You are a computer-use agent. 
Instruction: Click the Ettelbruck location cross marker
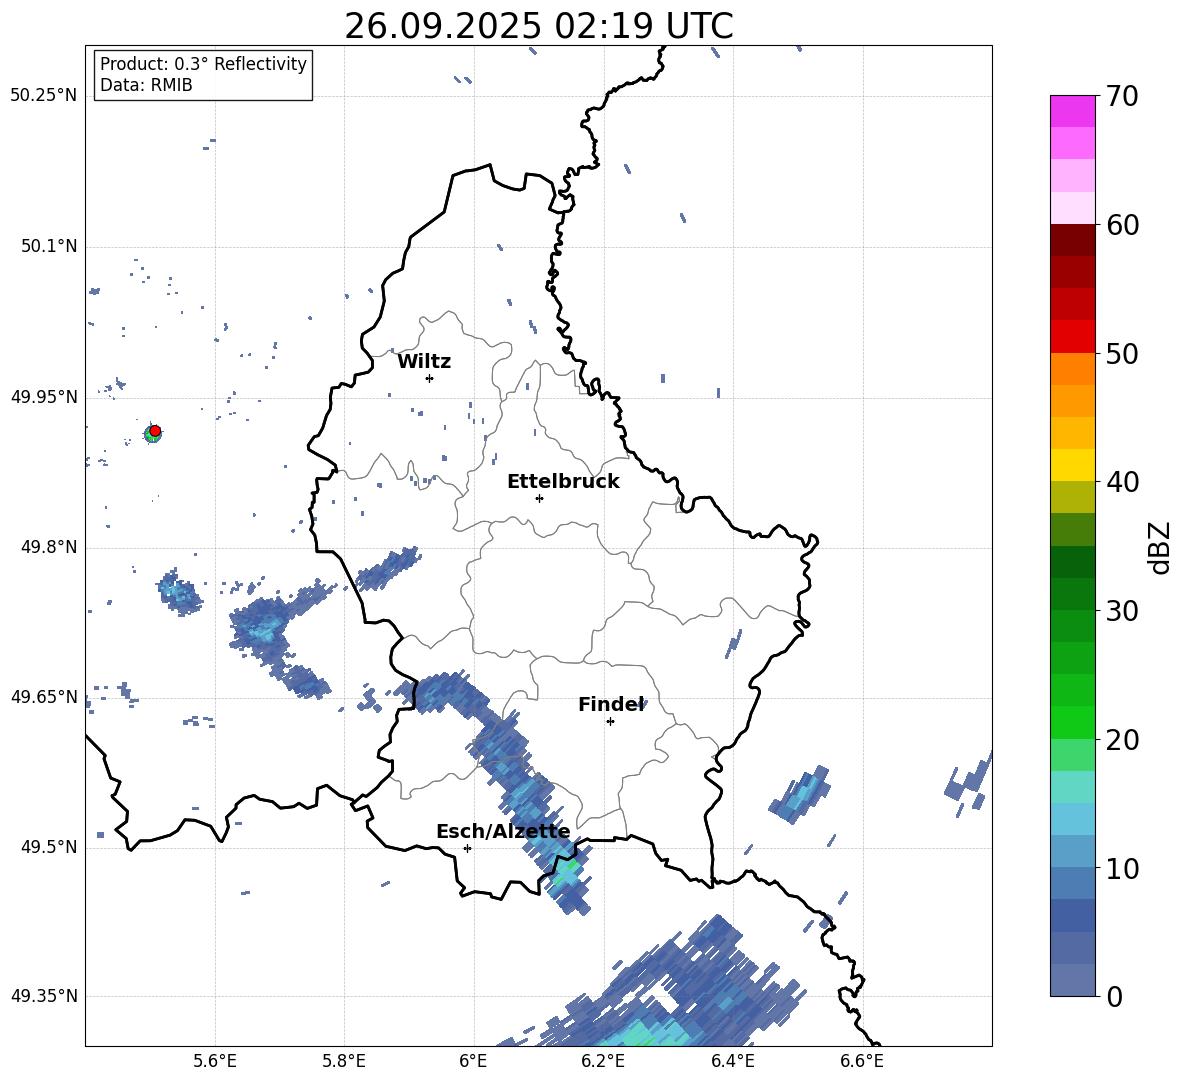(539, 498)
